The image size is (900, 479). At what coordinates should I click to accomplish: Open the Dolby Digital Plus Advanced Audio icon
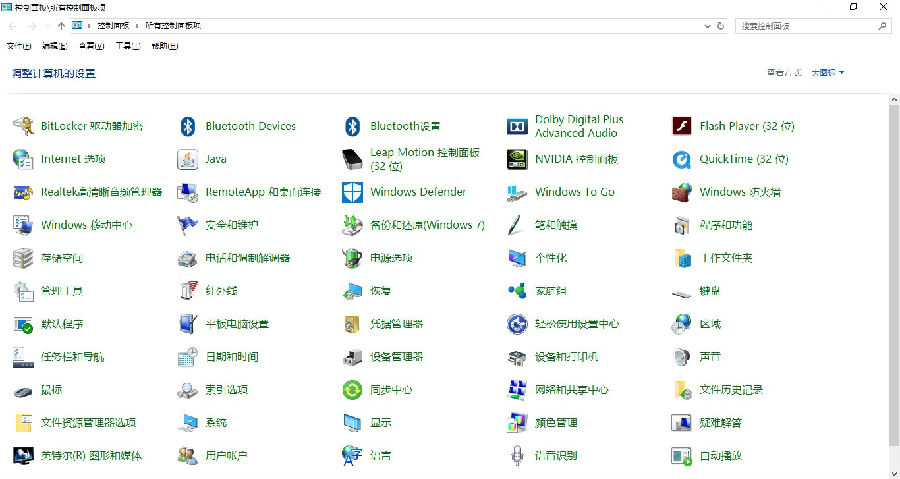pos(517,126)
